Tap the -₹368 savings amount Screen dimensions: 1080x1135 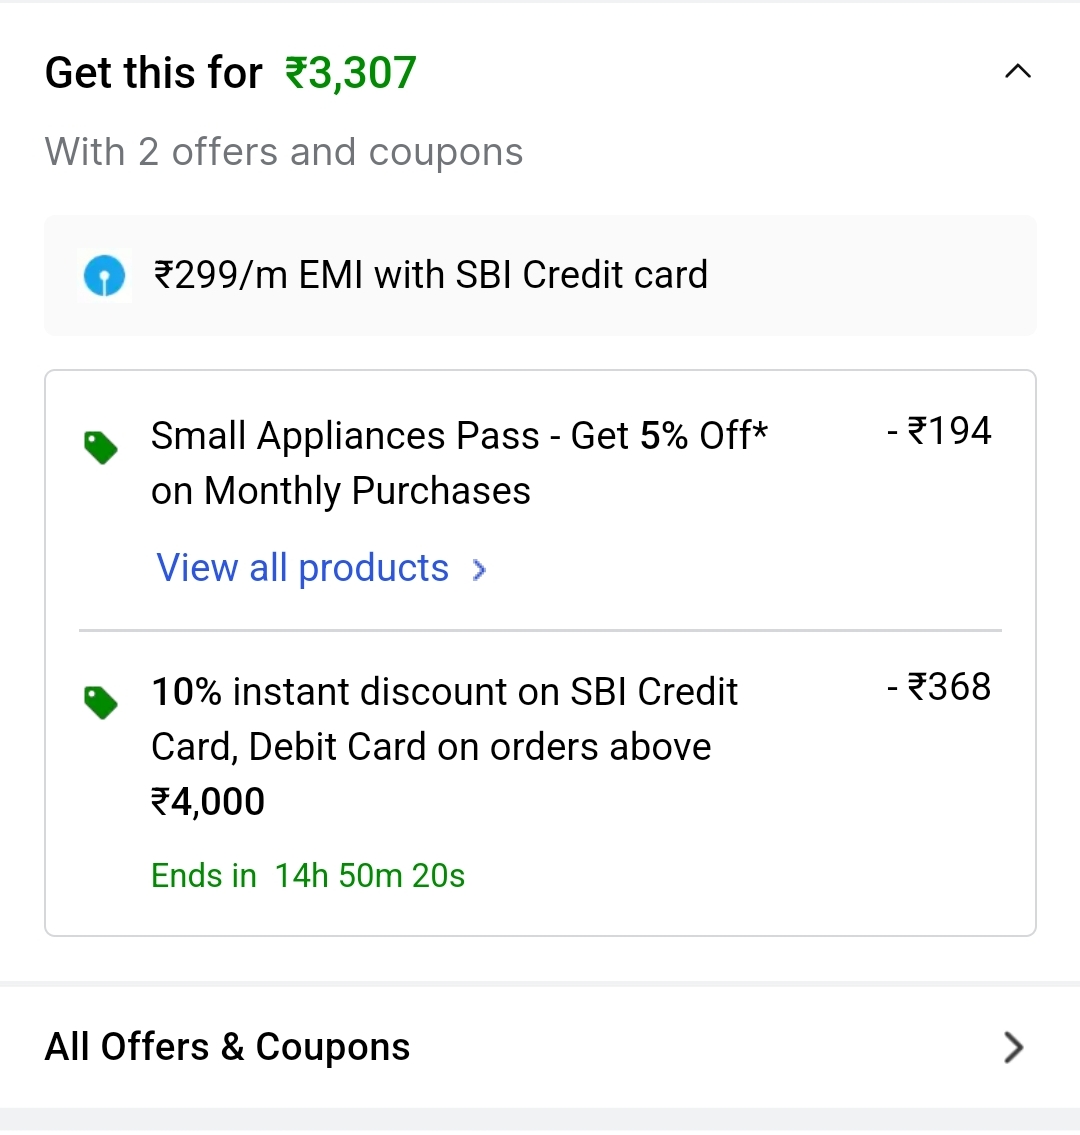939,687
